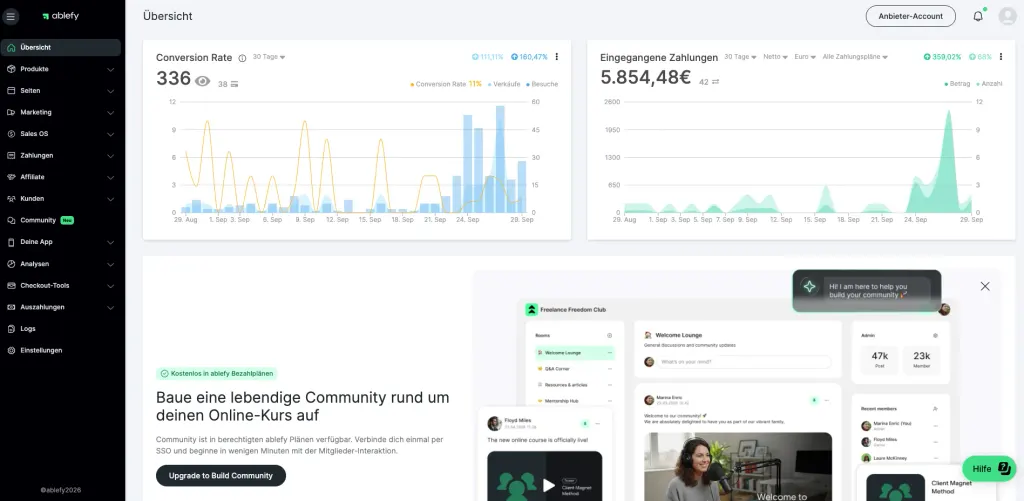
Task: Click the Marketing megaphone icon
Action: click(11, 112)
